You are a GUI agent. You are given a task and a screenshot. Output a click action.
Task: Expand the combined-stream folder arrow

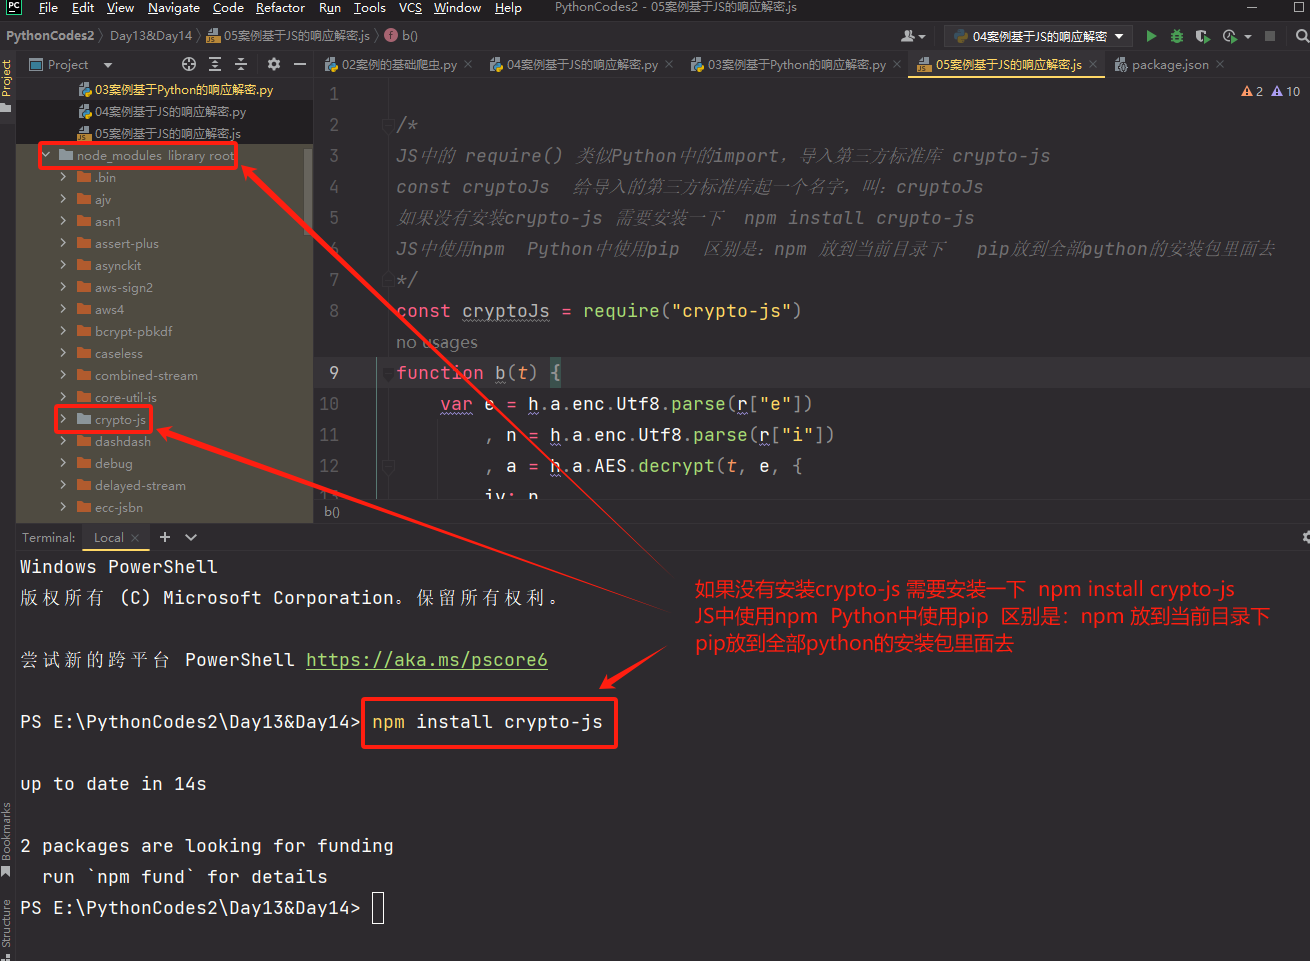[x=63, y=375]
